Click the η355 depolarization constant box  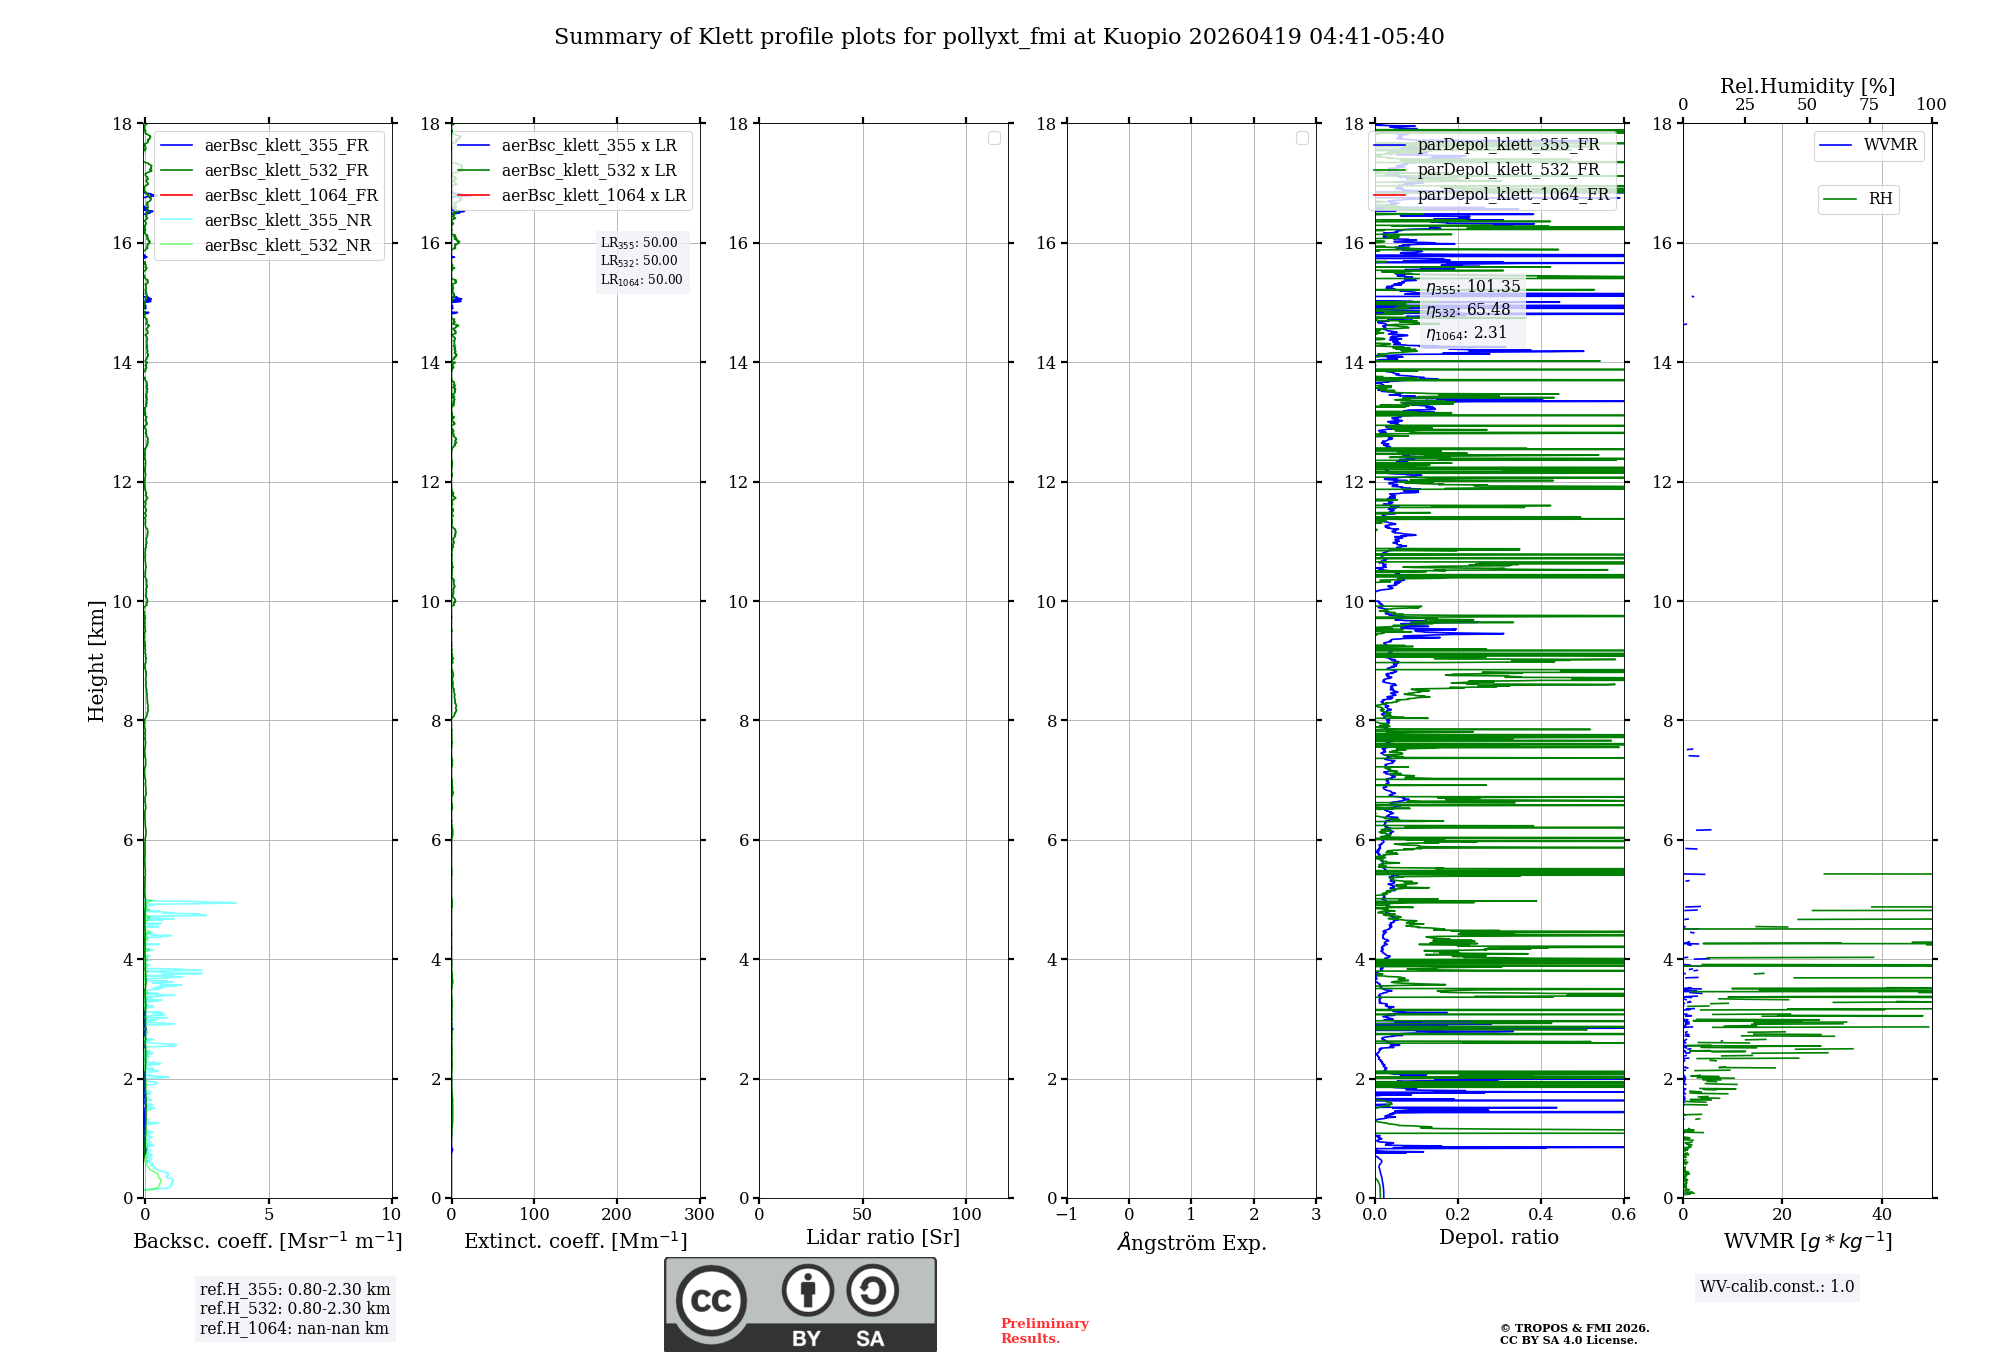click(1473, 287)
